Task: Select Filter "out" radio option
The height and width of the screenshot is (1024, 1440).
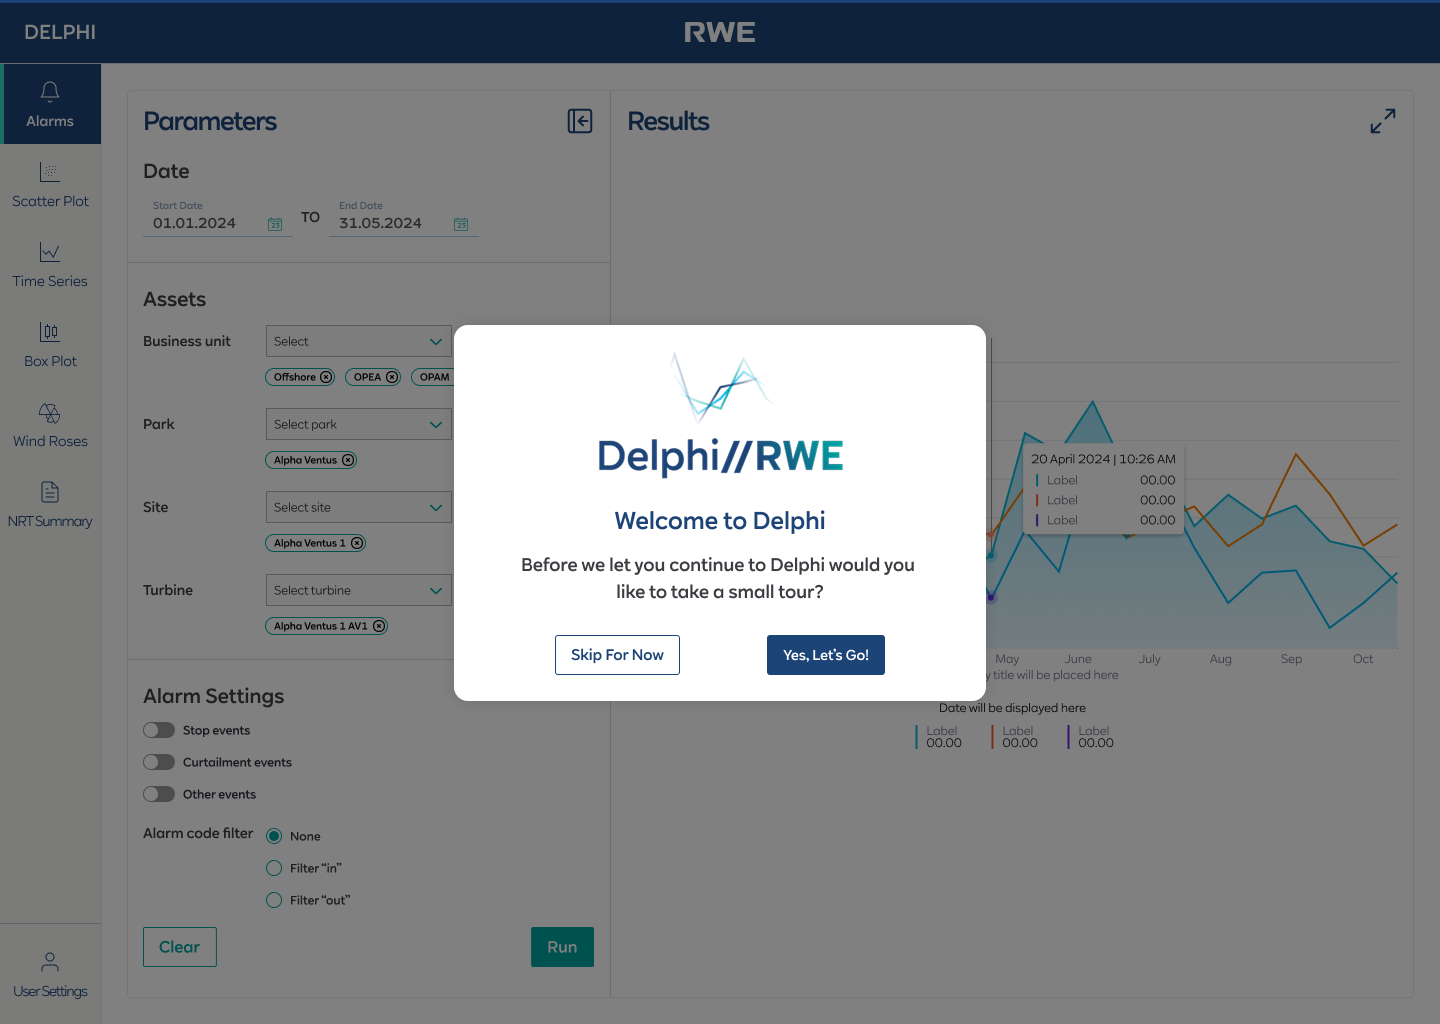Action: (274, 900)
